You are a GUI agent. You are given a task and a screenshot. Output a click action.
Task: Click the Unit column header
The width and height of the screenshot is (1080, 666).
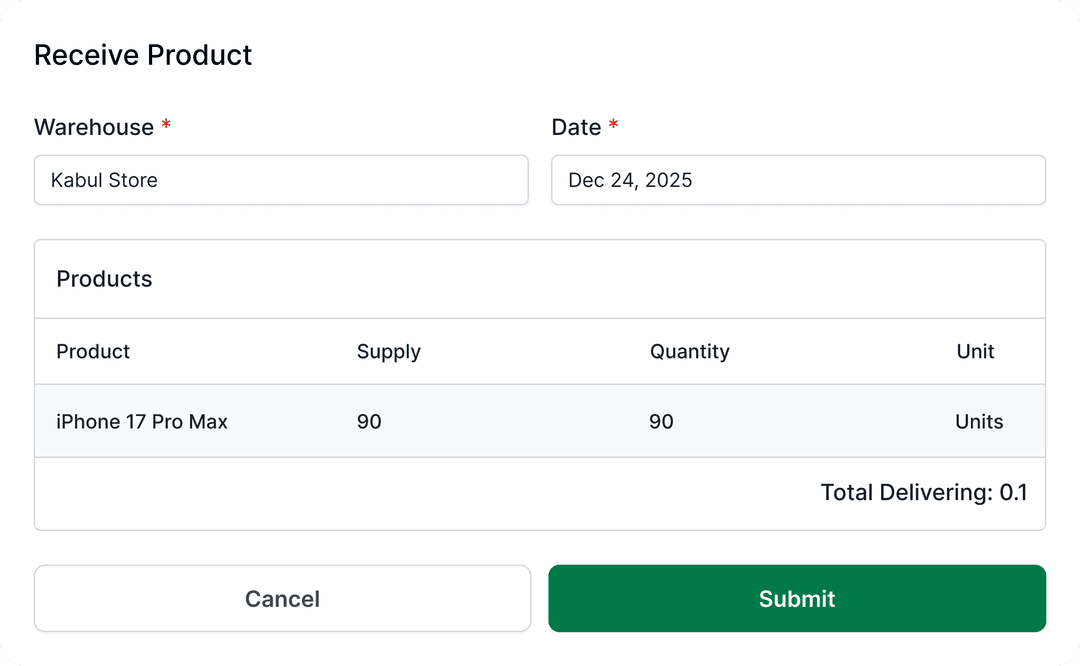click(x=975, y=352)
